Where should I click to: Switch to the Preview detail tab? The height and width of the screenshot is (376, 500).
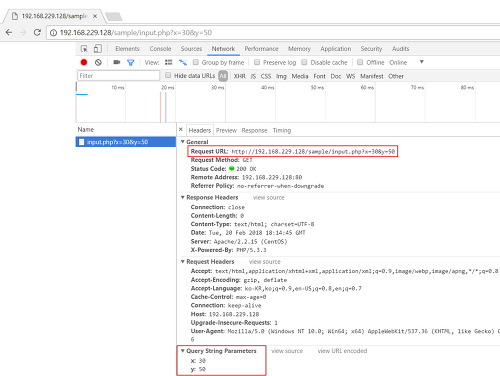click(x=226, y=130)
